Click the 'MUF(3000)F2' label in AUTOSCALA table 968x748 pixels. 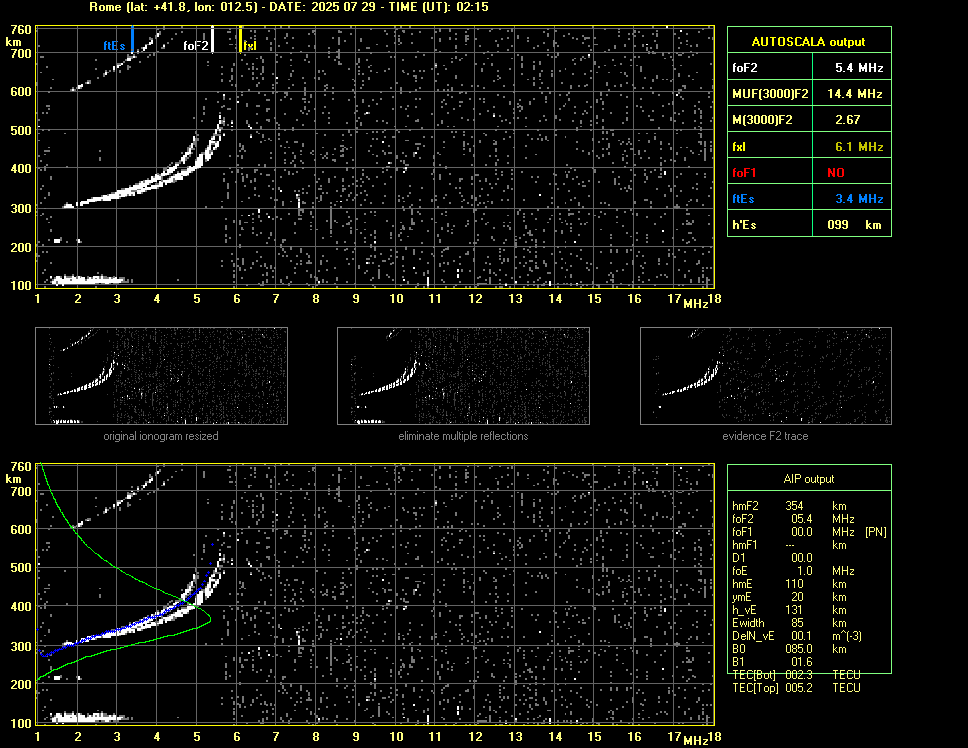click(770, 94)
